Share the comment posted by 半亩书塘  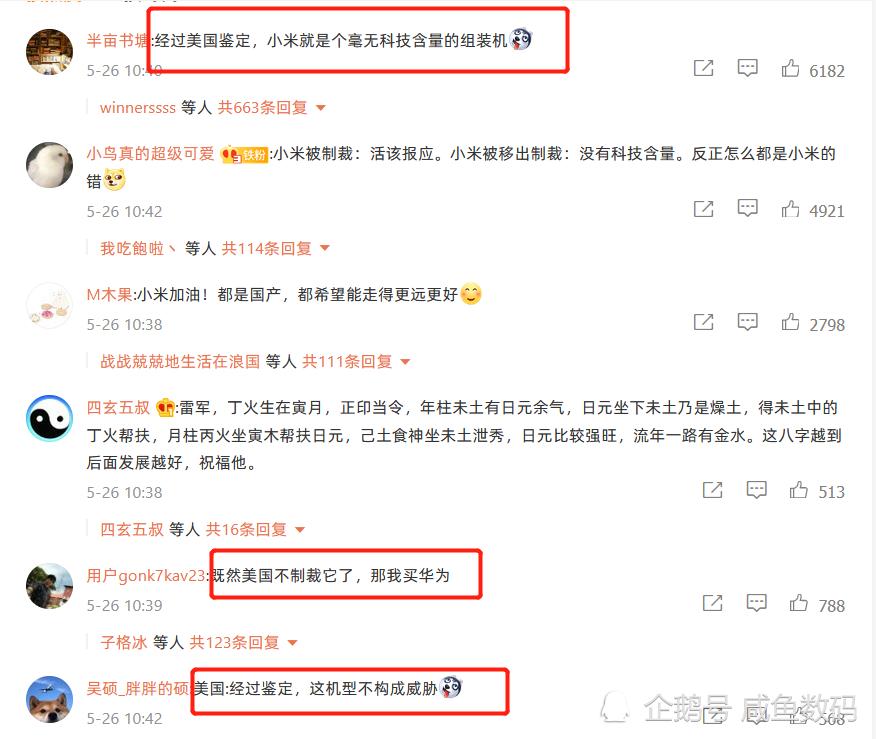point(703,69)
